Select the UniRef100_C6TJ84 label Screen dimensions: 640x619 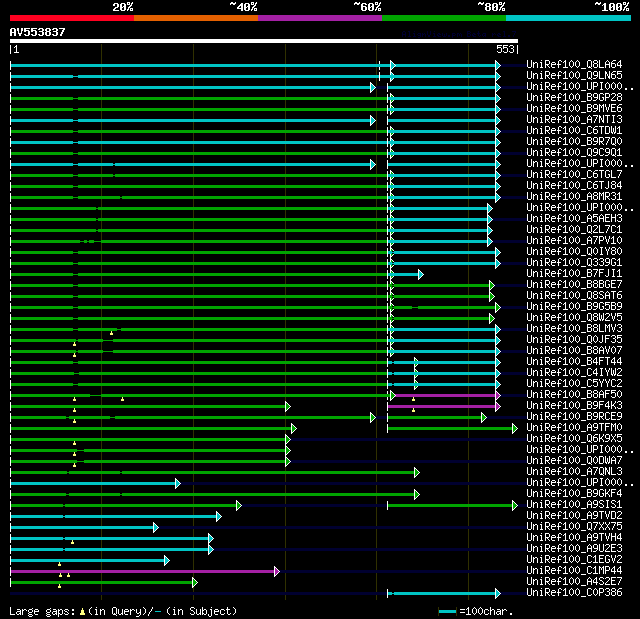574,186
